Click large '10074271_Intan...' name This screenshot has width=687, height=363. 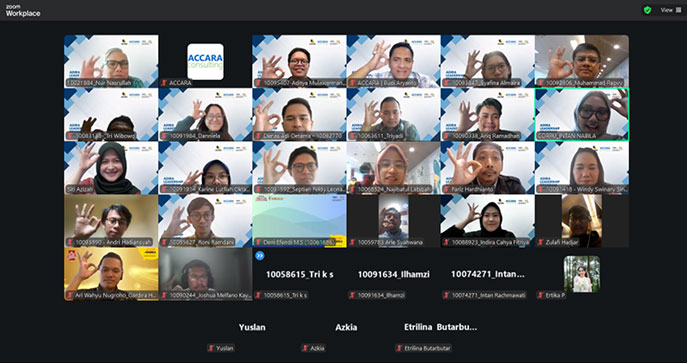click(488, 275)
